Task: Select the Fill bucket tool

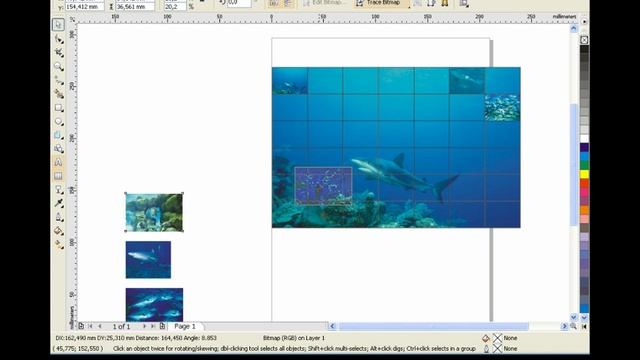Action: pyautogui.click(x=58, y=231)
